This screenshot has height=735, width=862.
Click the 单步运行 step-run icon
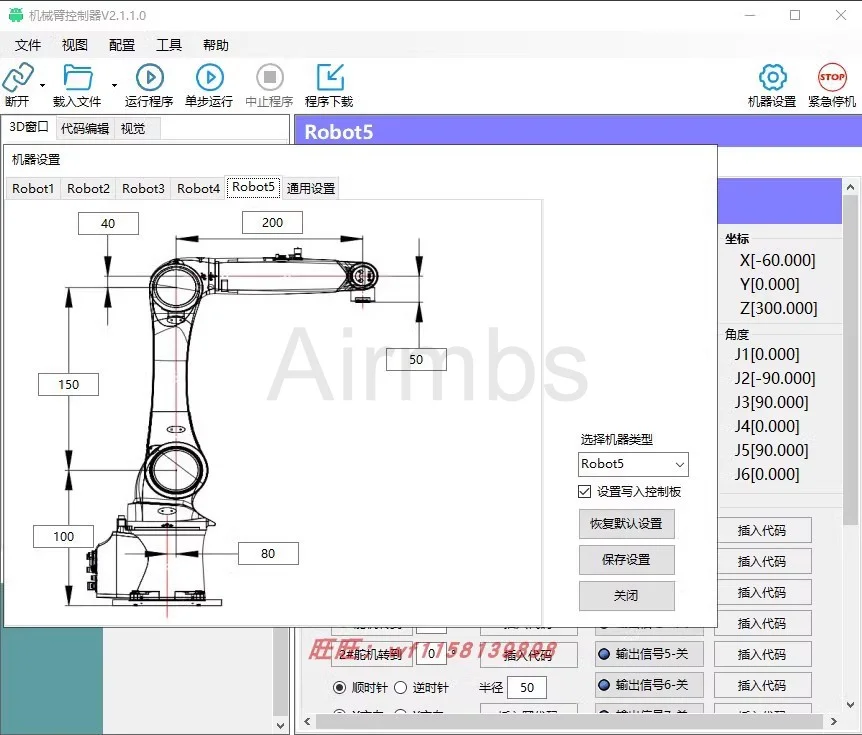coord(209,77)
